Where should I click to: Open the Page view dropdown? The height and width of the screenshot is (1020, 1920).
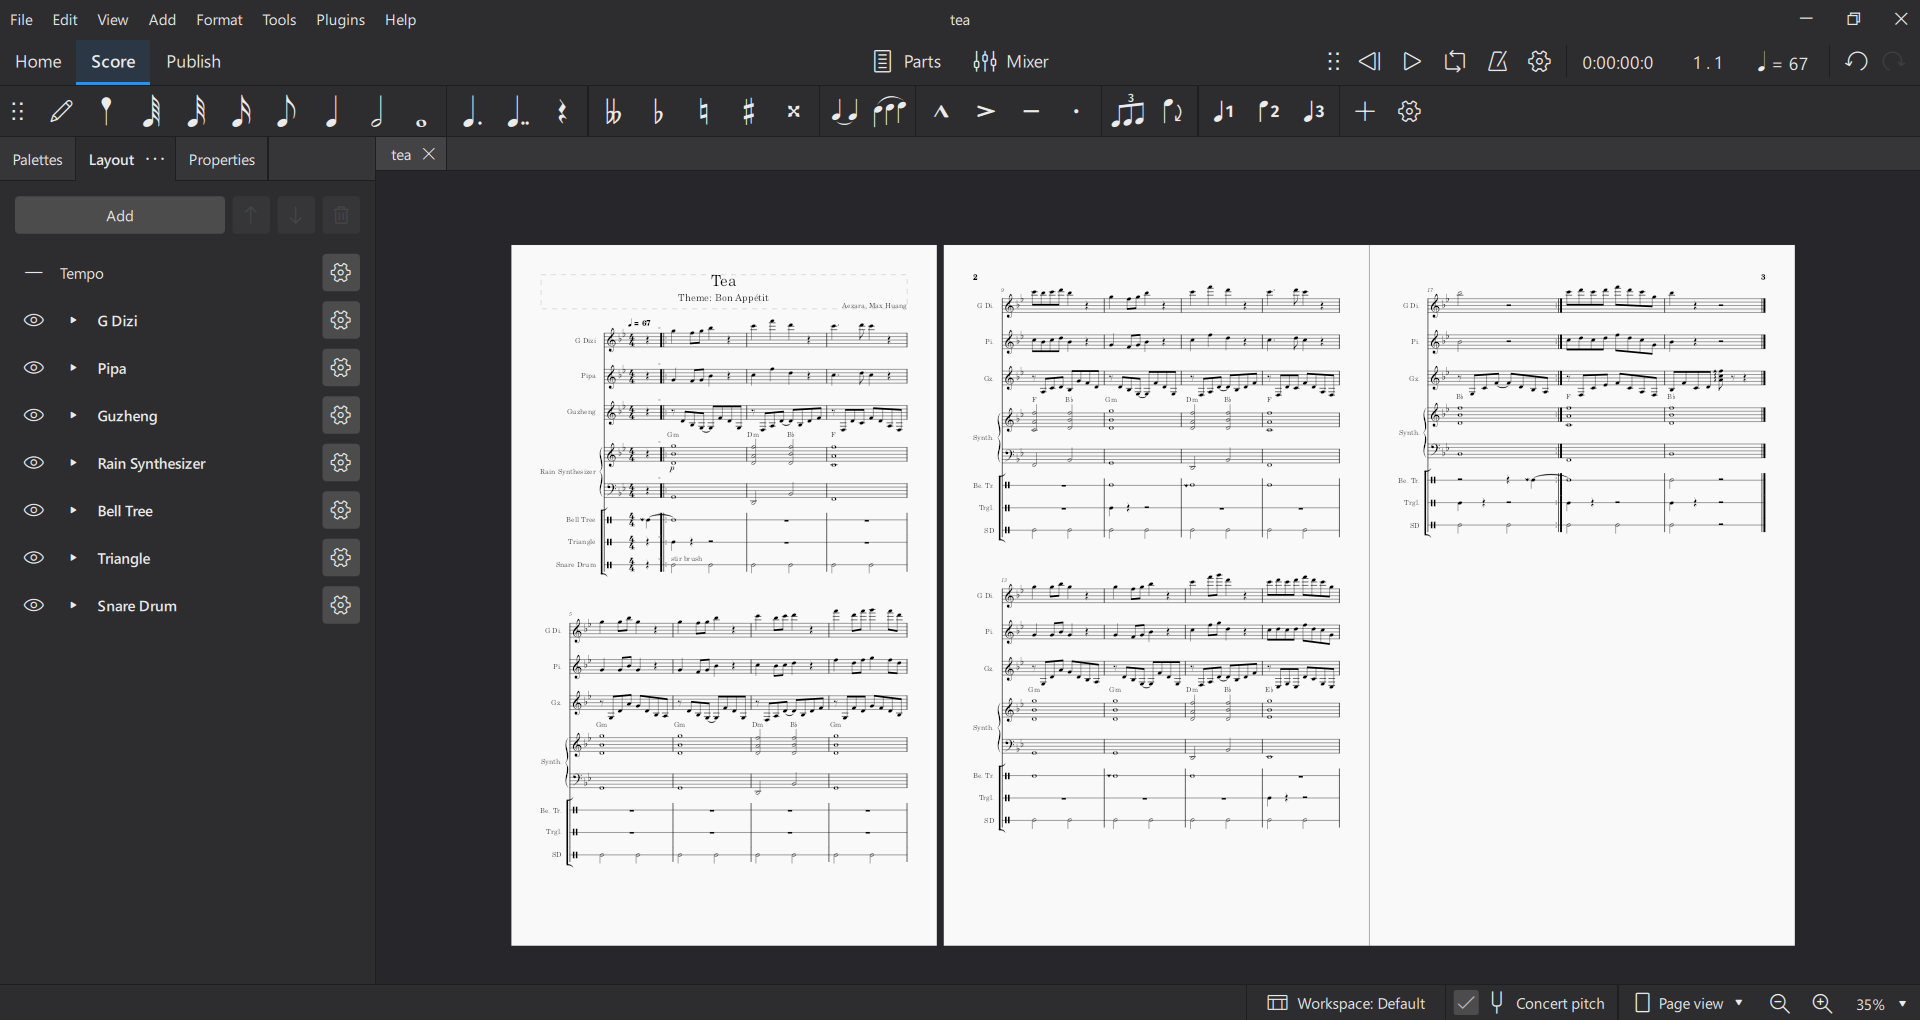click(x=1689, y=1003)
